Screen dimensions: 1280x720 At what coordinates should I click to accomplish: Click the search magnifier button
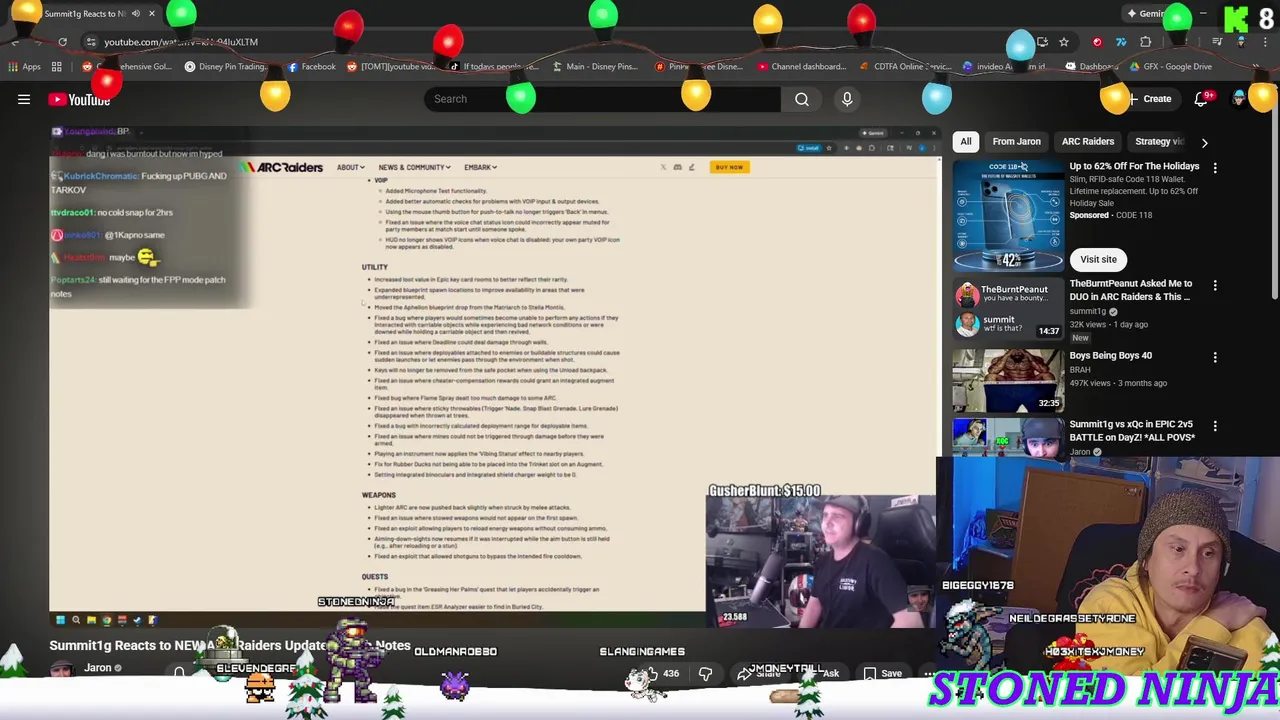[x=802, y=99]
